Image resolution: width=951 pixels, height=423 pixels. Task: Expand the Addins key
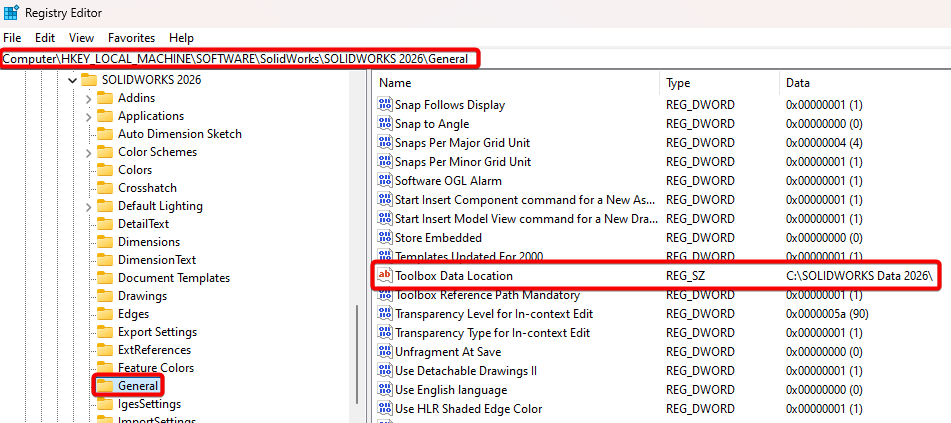[x=89, y=98]
